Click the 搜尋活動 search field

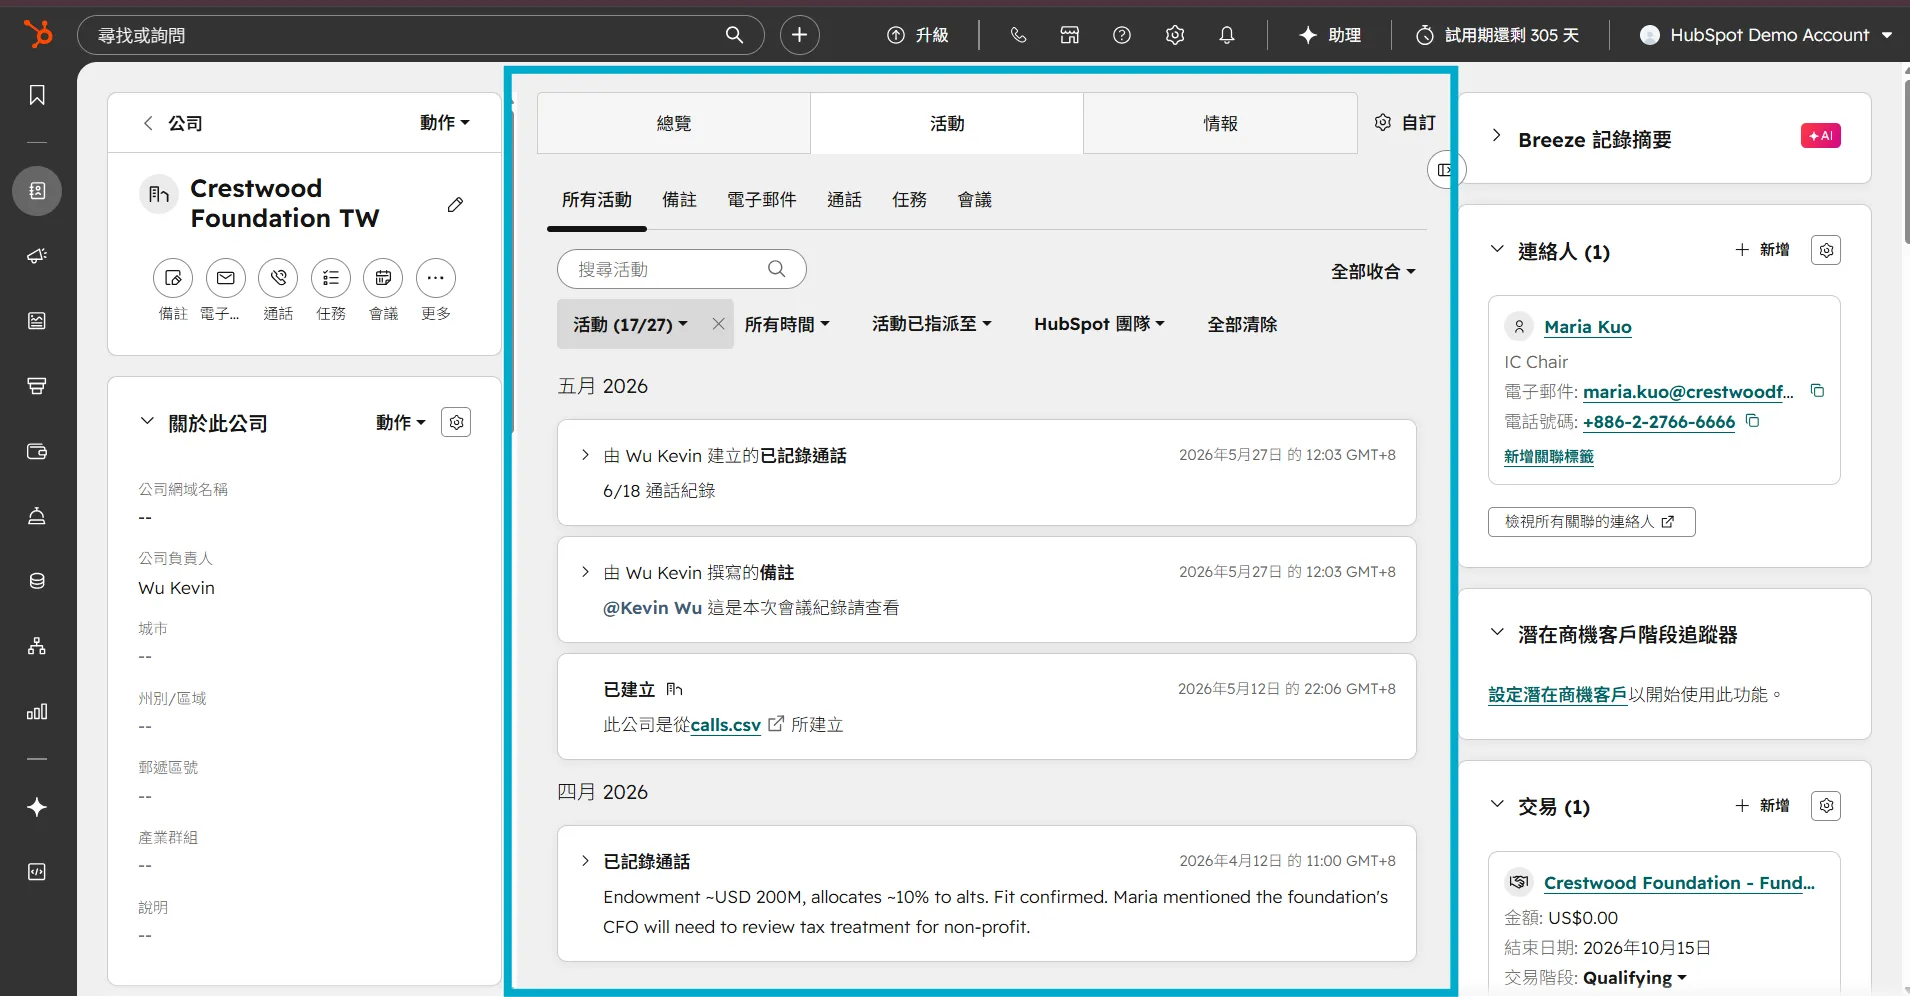pyautogui.click(x=682, y=269)
